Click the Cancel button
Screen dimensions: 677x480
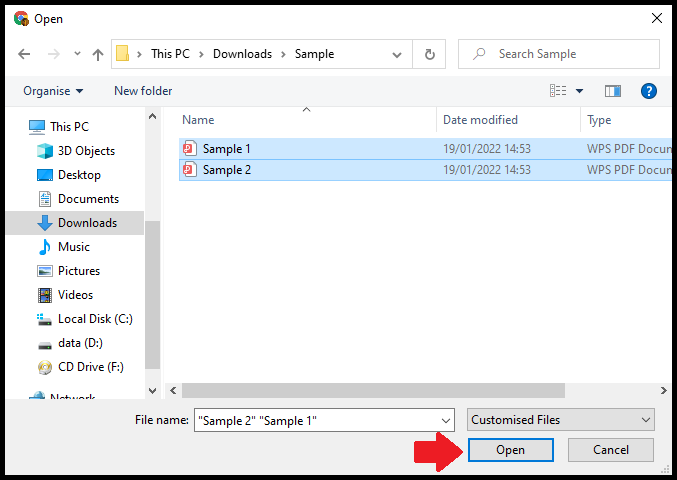click(x=611, y=450)
